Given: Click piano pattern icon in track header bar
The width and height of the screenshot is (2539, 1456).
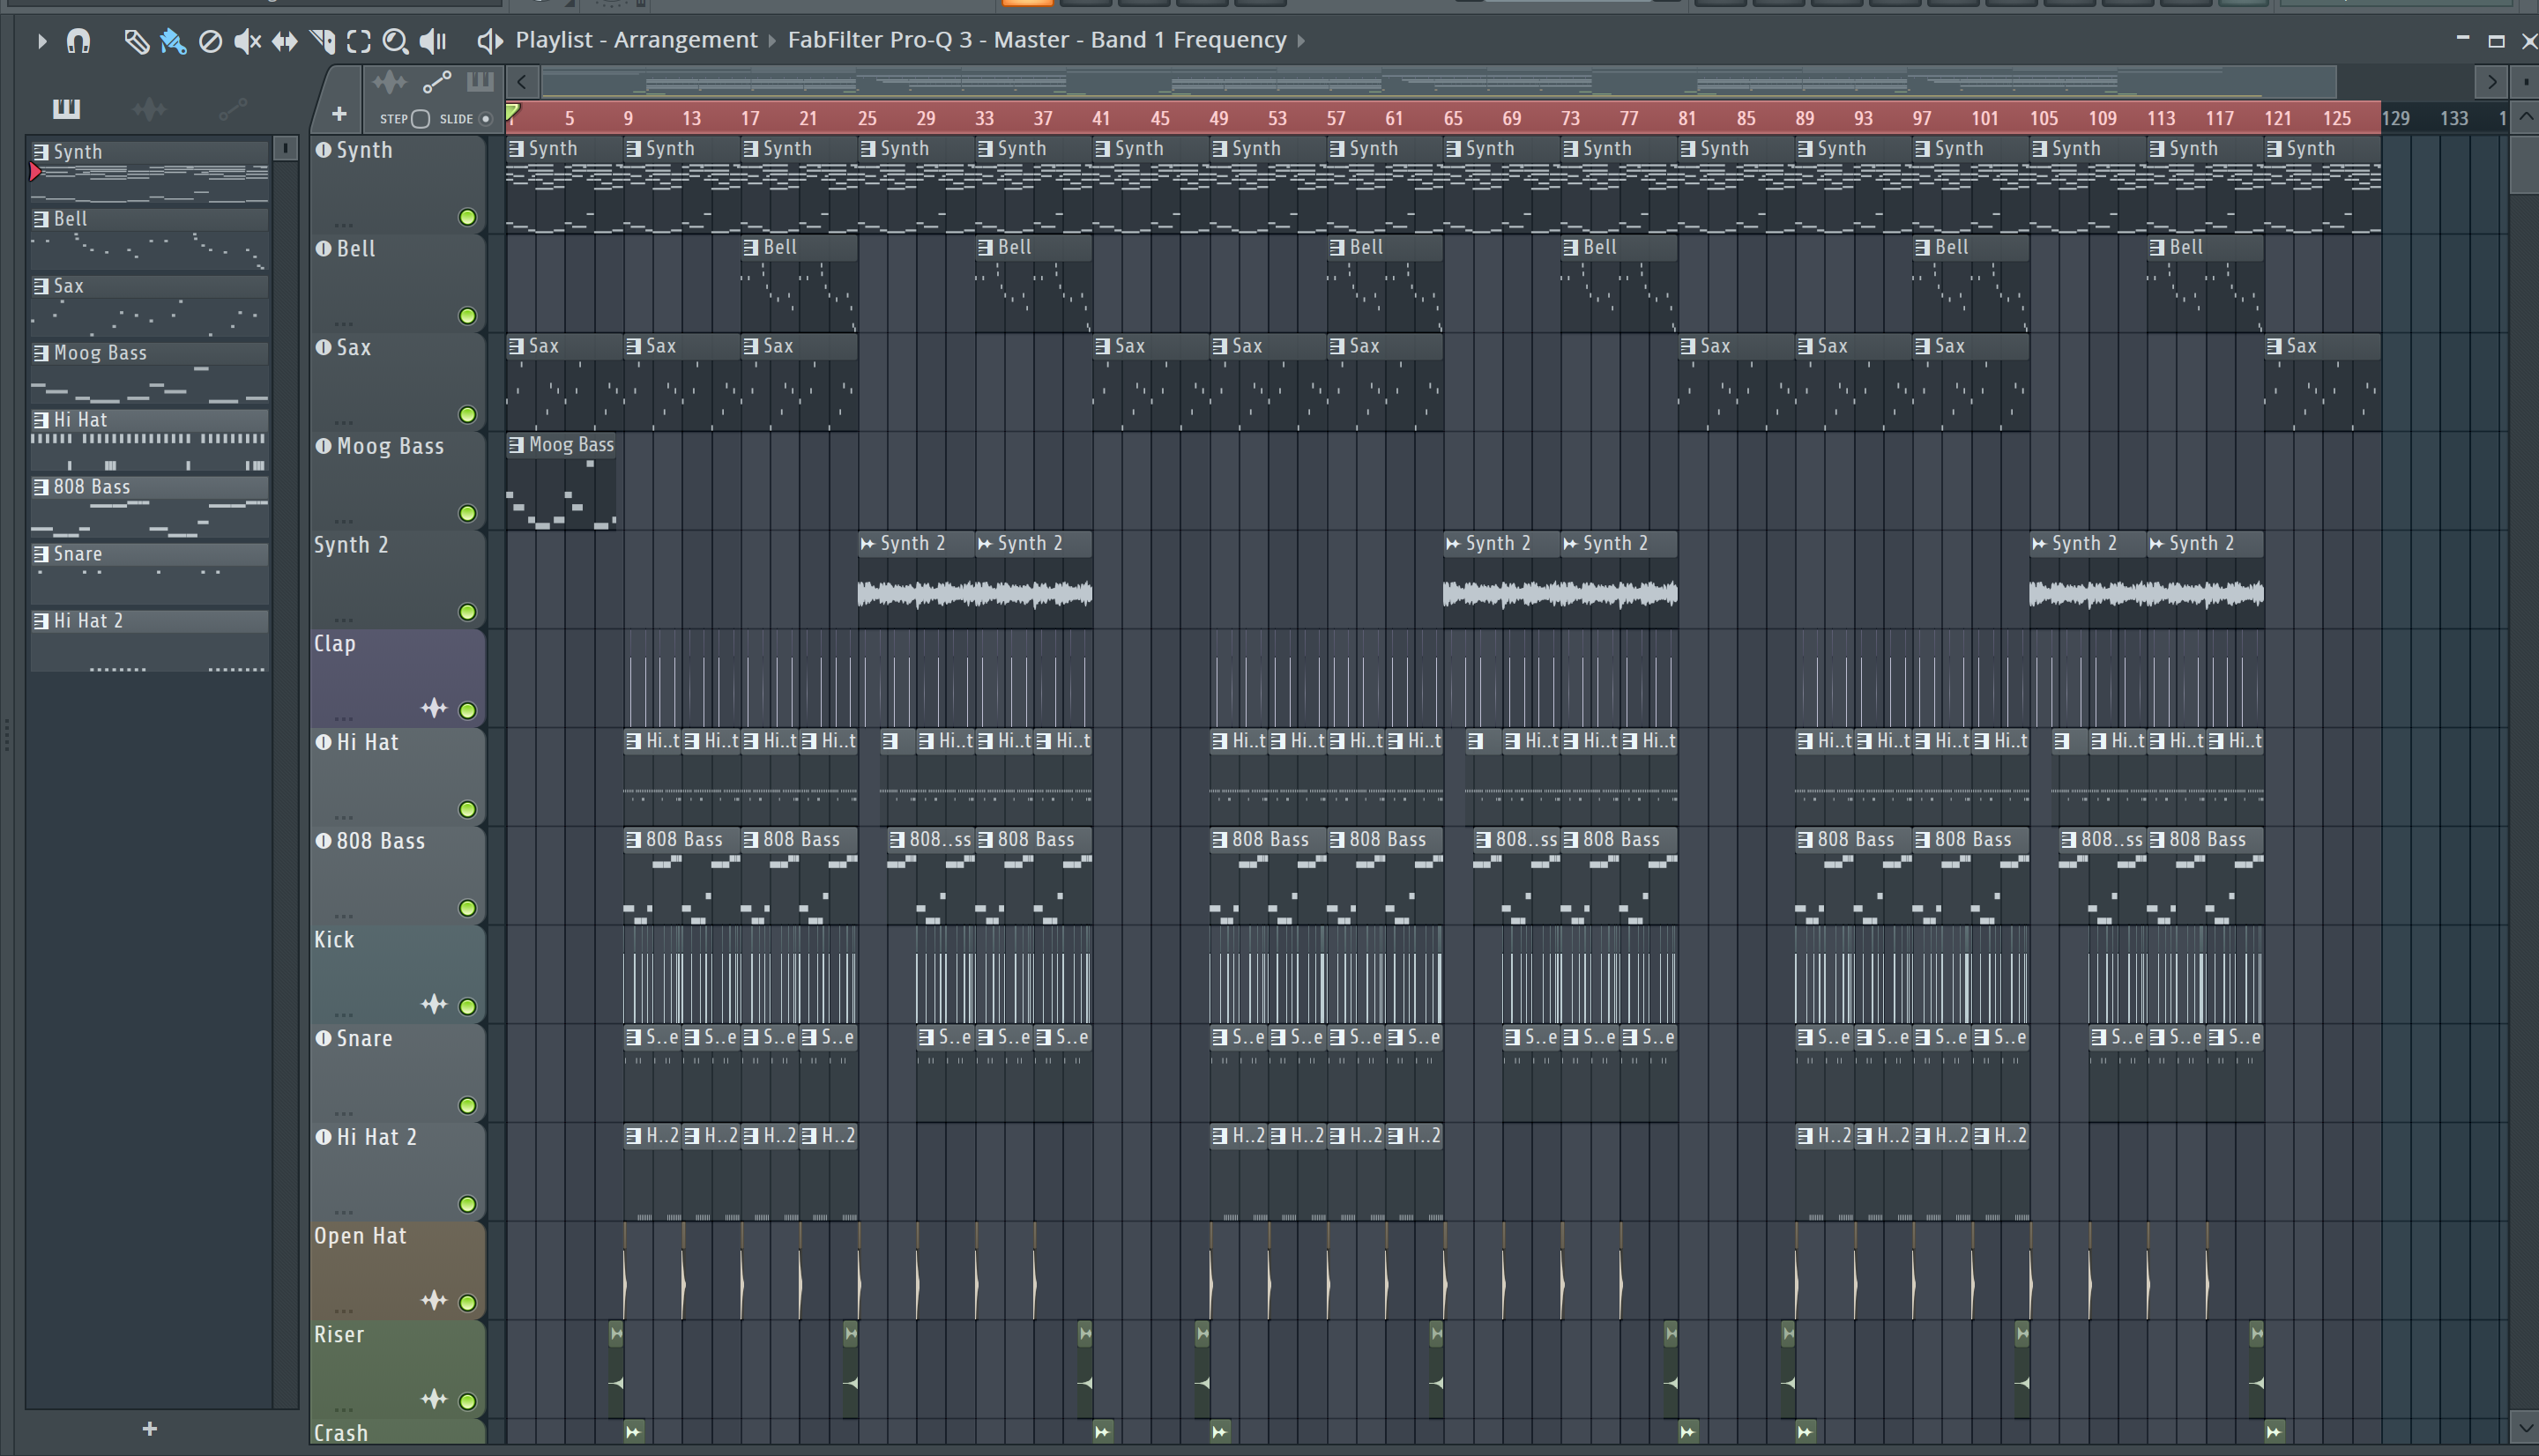Looking at the screenshot, I should point(480,81).
